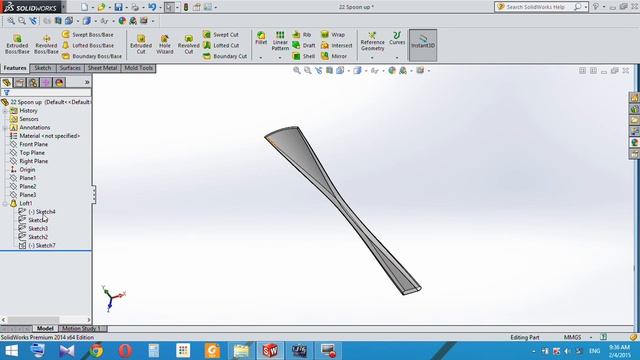Switch to the Features tab

coord(15,68)
